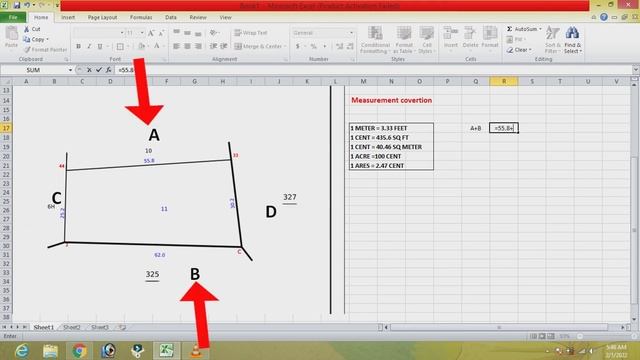Toggle Italic formatting
Image resolution: width=640 pixels, height=360 pixels.
coord(89,47)
